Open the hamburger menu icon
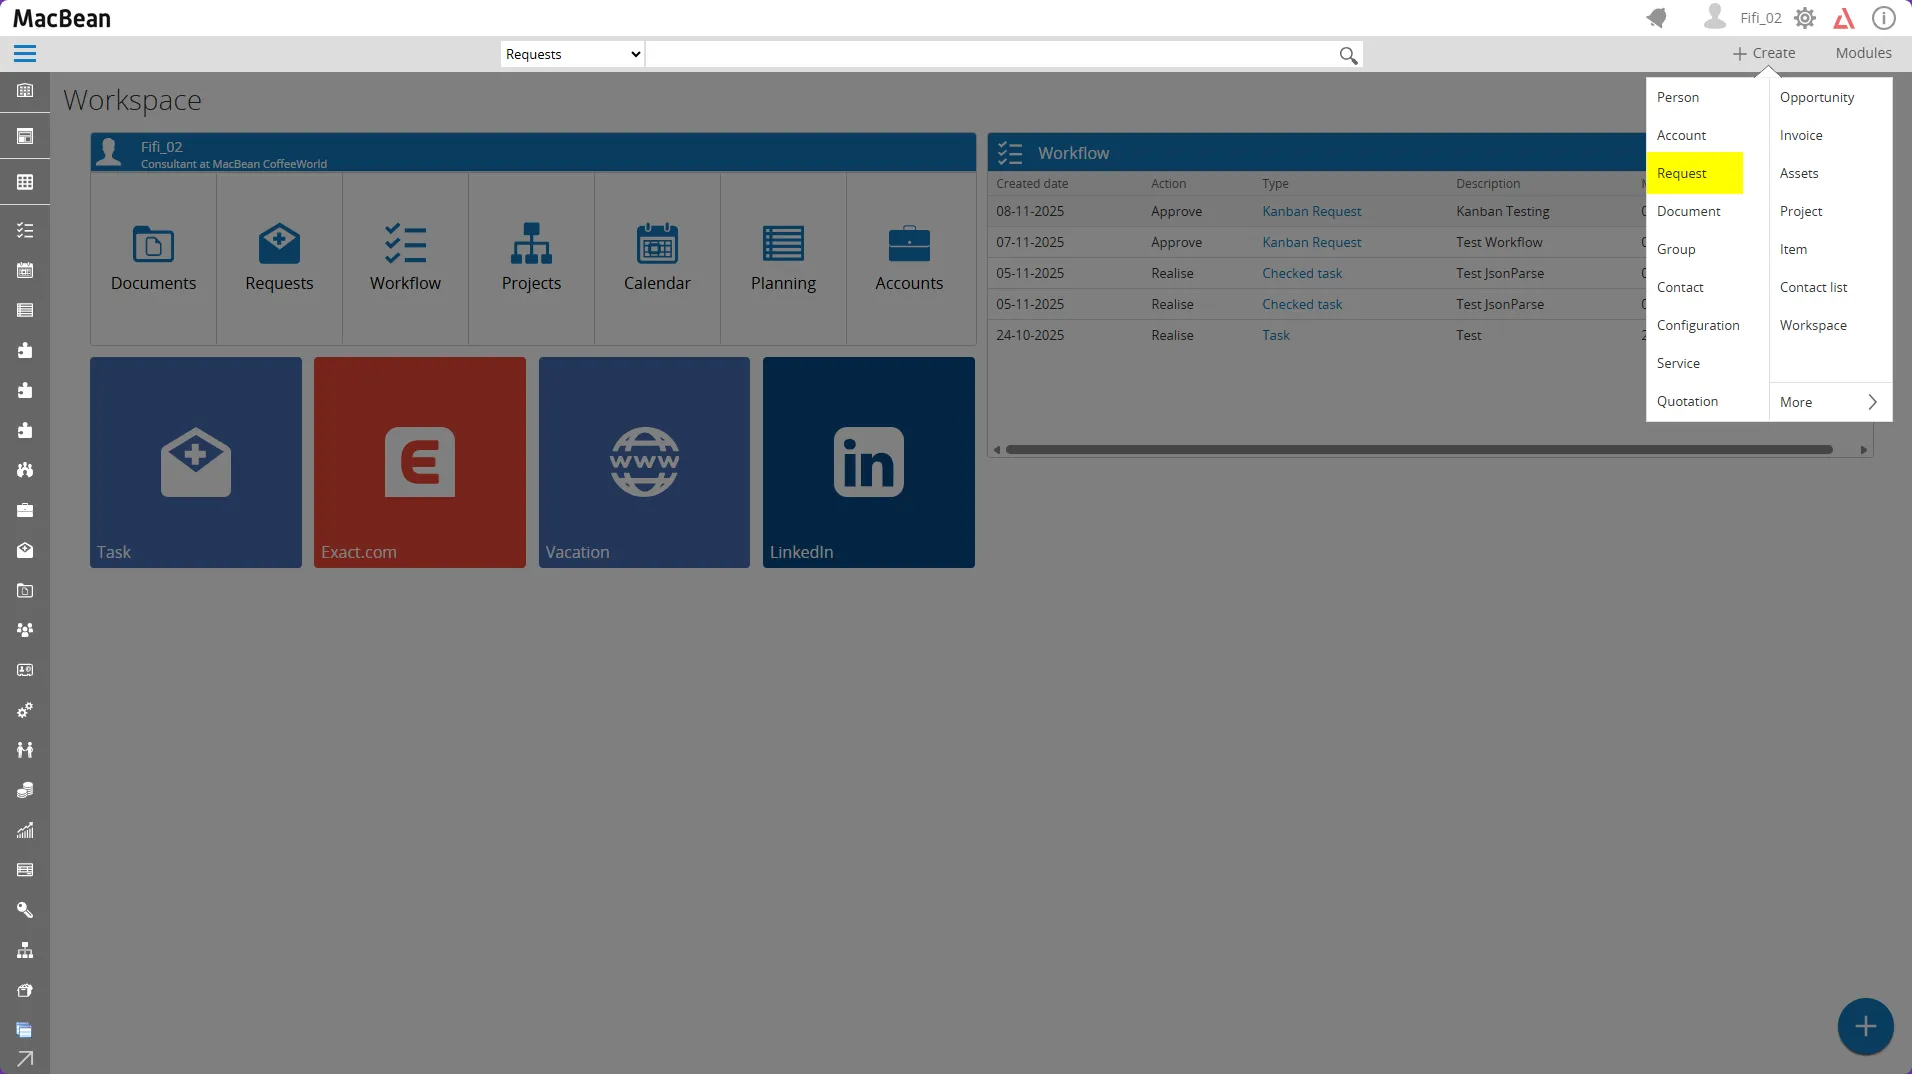The image size is (1912, 1074). point(25,54)
